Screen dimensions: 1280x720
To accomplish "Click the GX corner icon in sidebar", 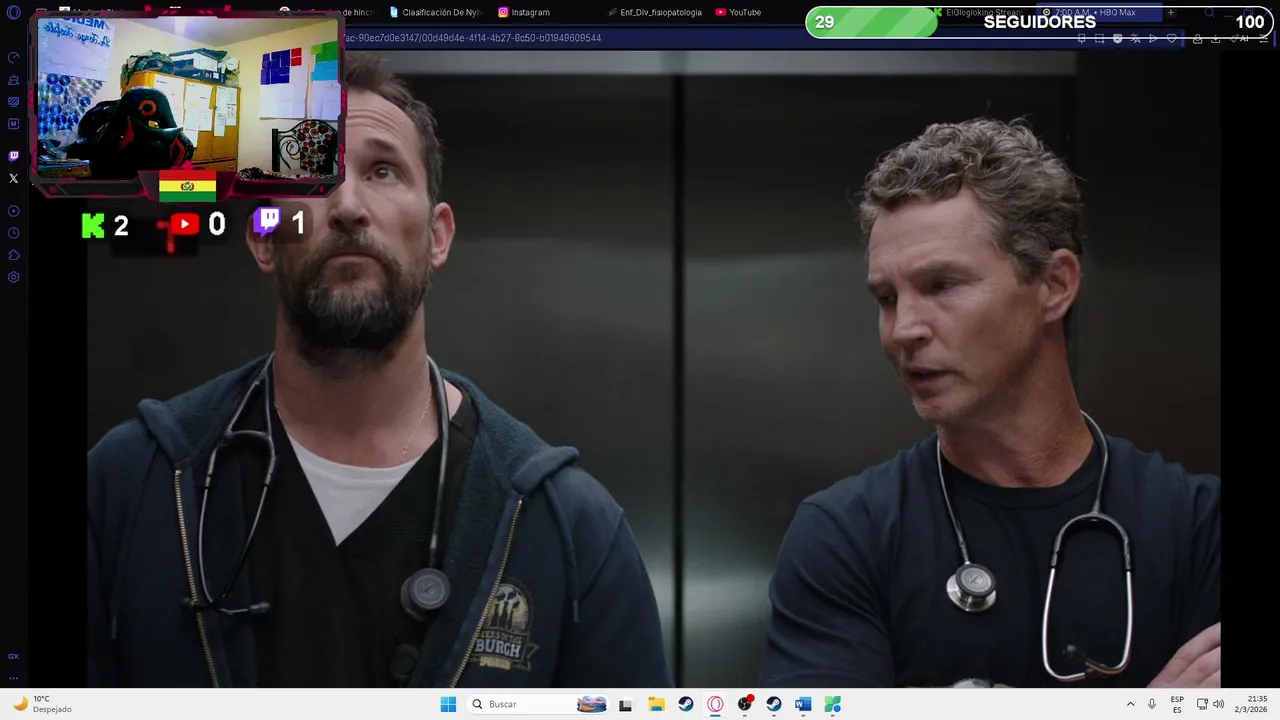I will click(x=13, y=656).
